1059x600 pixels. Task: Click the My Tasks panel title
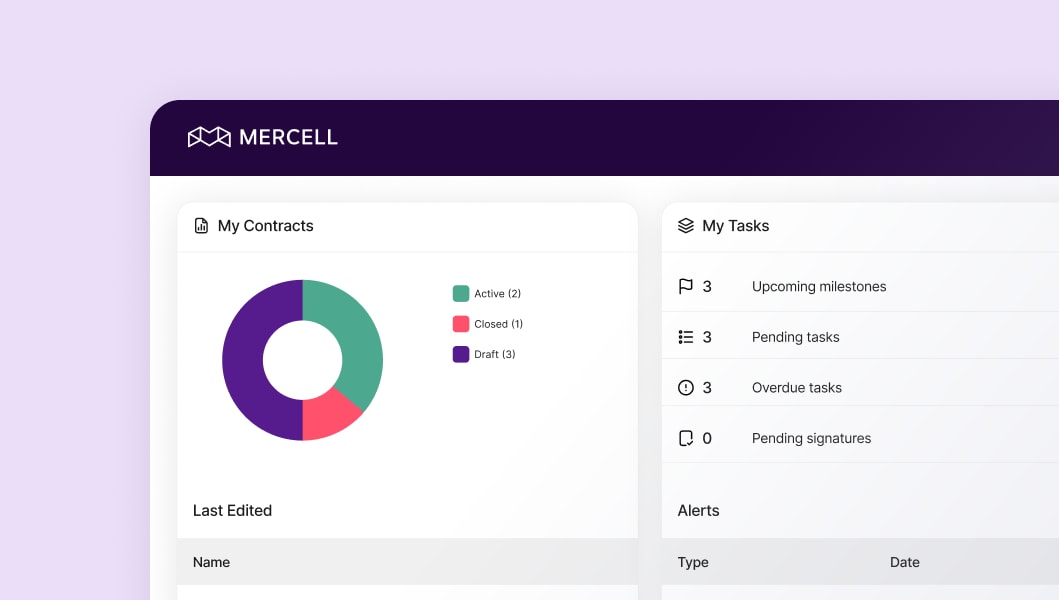tap(735, 226)
